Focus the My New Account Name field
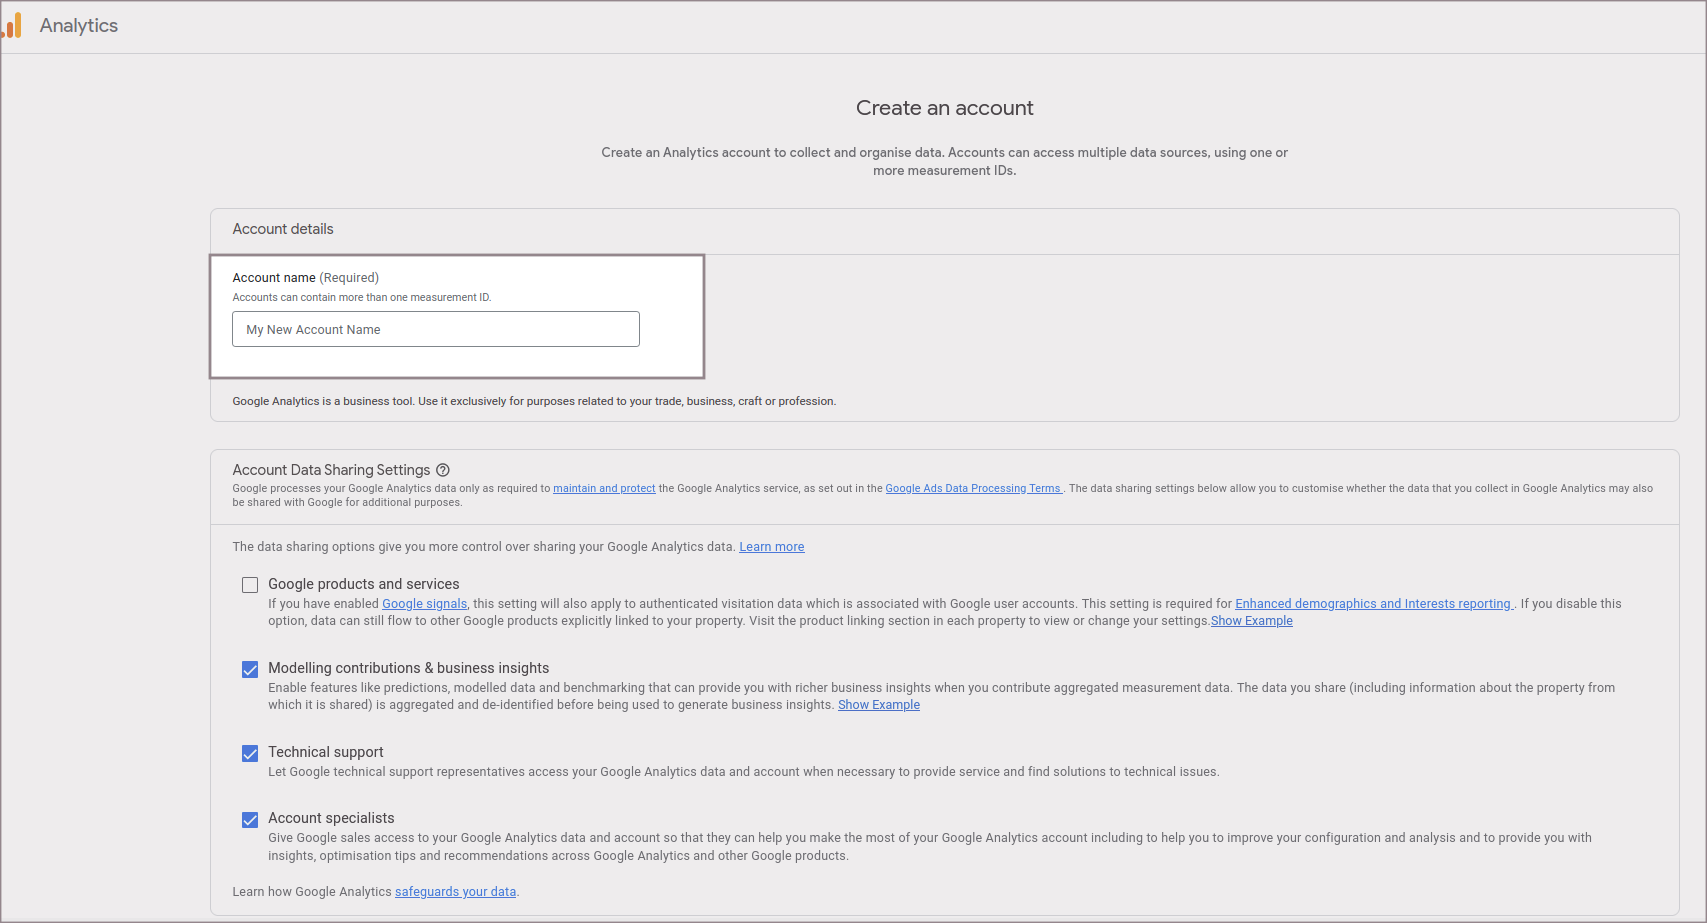Image resolution: width=1707 pixels, height=923 pixels. 436,329
